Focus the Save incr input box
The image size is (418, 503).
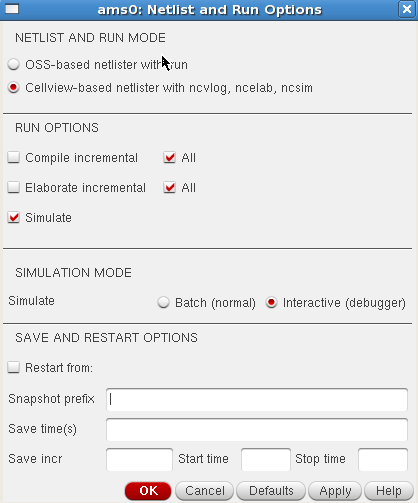tap(139, 459)
